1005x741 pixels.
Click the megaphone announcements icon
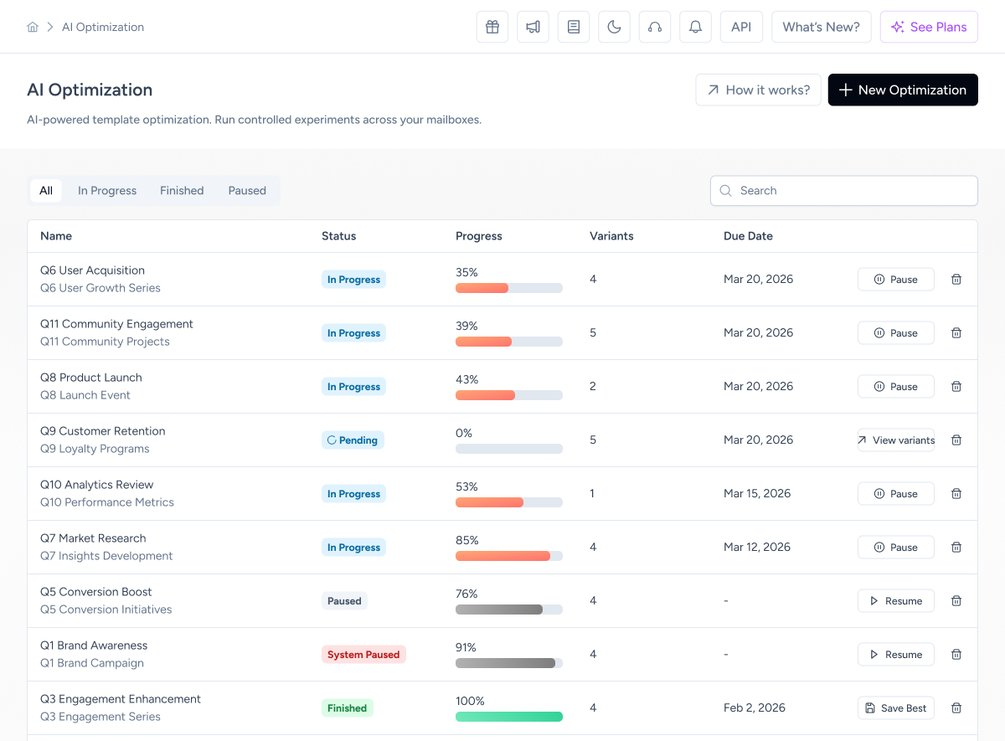[533, 27]
